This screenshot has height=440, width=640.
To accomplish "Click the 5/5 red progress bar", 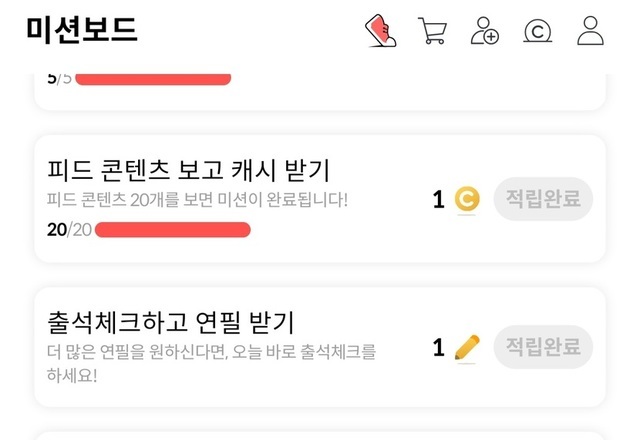I will pyautogui.click(x=152, y=78).
